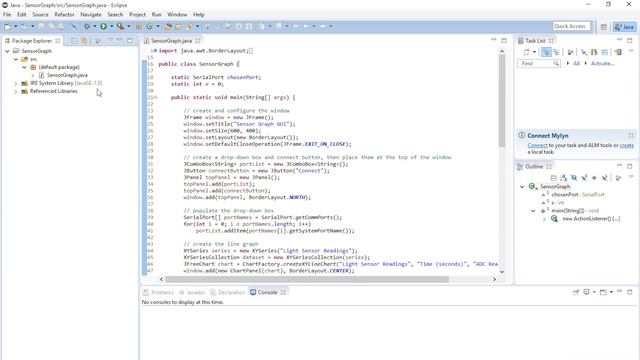Viewport: 640px width, 360px height.
Task: Click Open Console icon in Console toolbar
Action: point(603,292)
